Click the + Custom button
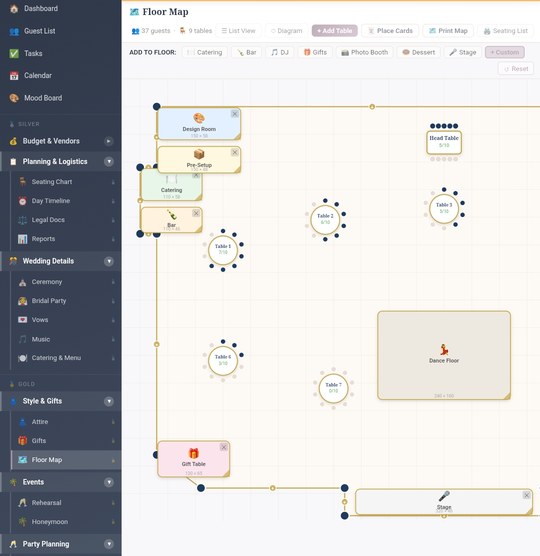The width and height of the screenshot is (540, 556). pos(505,52)
